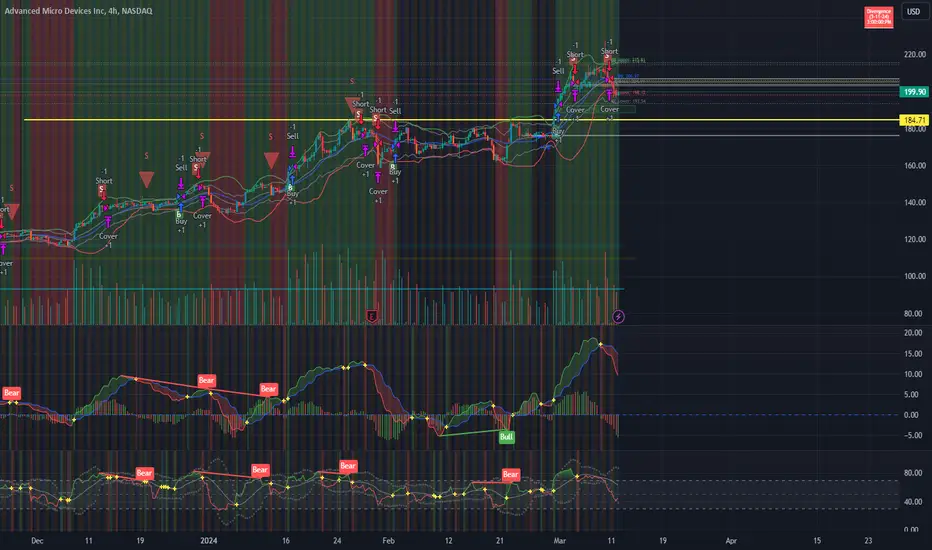The height and width of the screenshot is (550, 932).
Task: Click the Bear label at MACD pane's left edge
Action: tap(12, 393)
